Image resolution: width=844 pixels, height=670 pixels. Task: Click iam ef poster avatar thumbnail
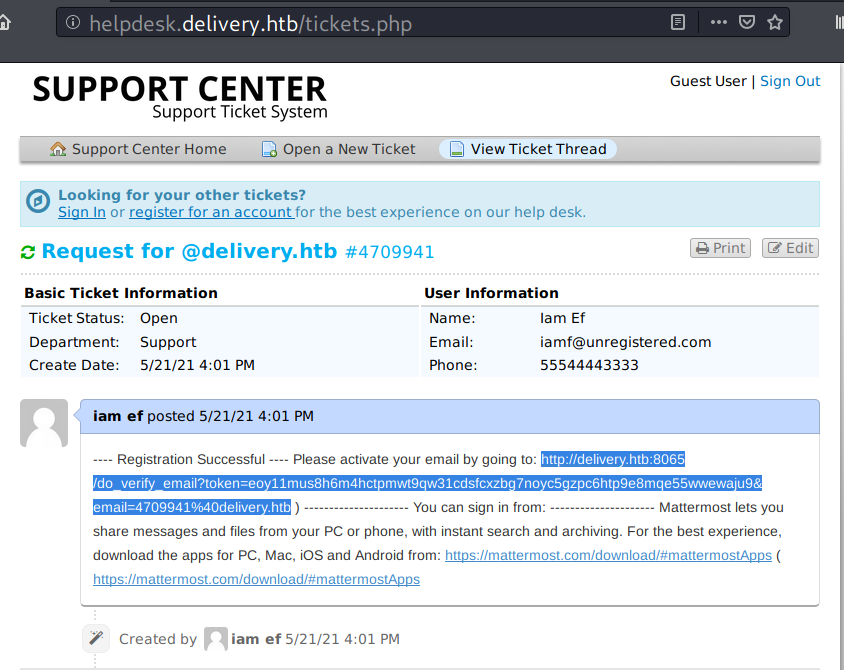coord(44,423)
